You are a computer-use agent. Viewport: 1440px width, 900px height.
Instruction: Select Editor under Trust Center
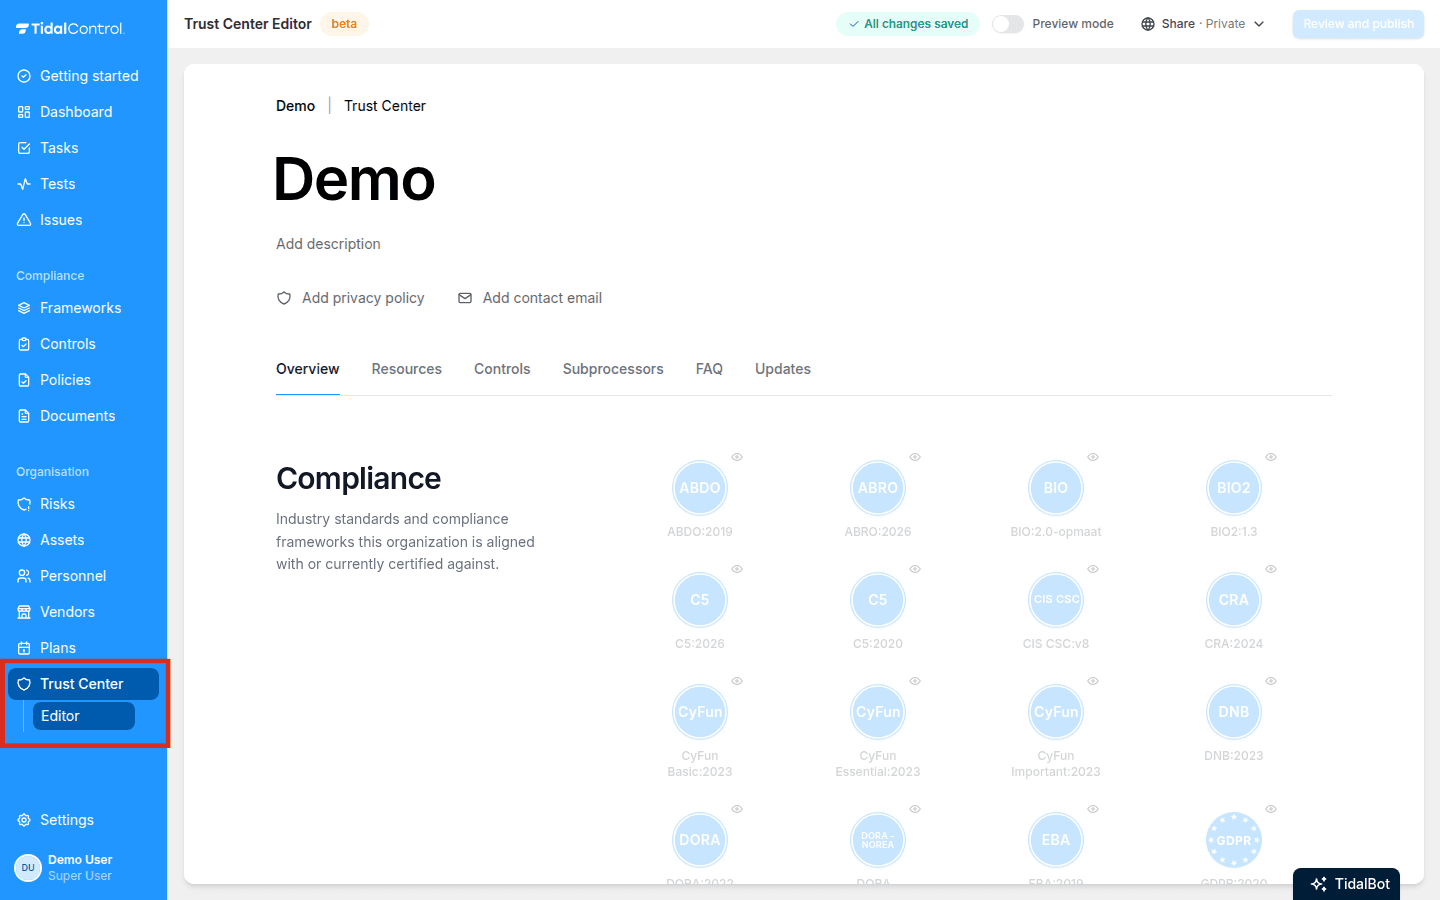tap(84, 716)
